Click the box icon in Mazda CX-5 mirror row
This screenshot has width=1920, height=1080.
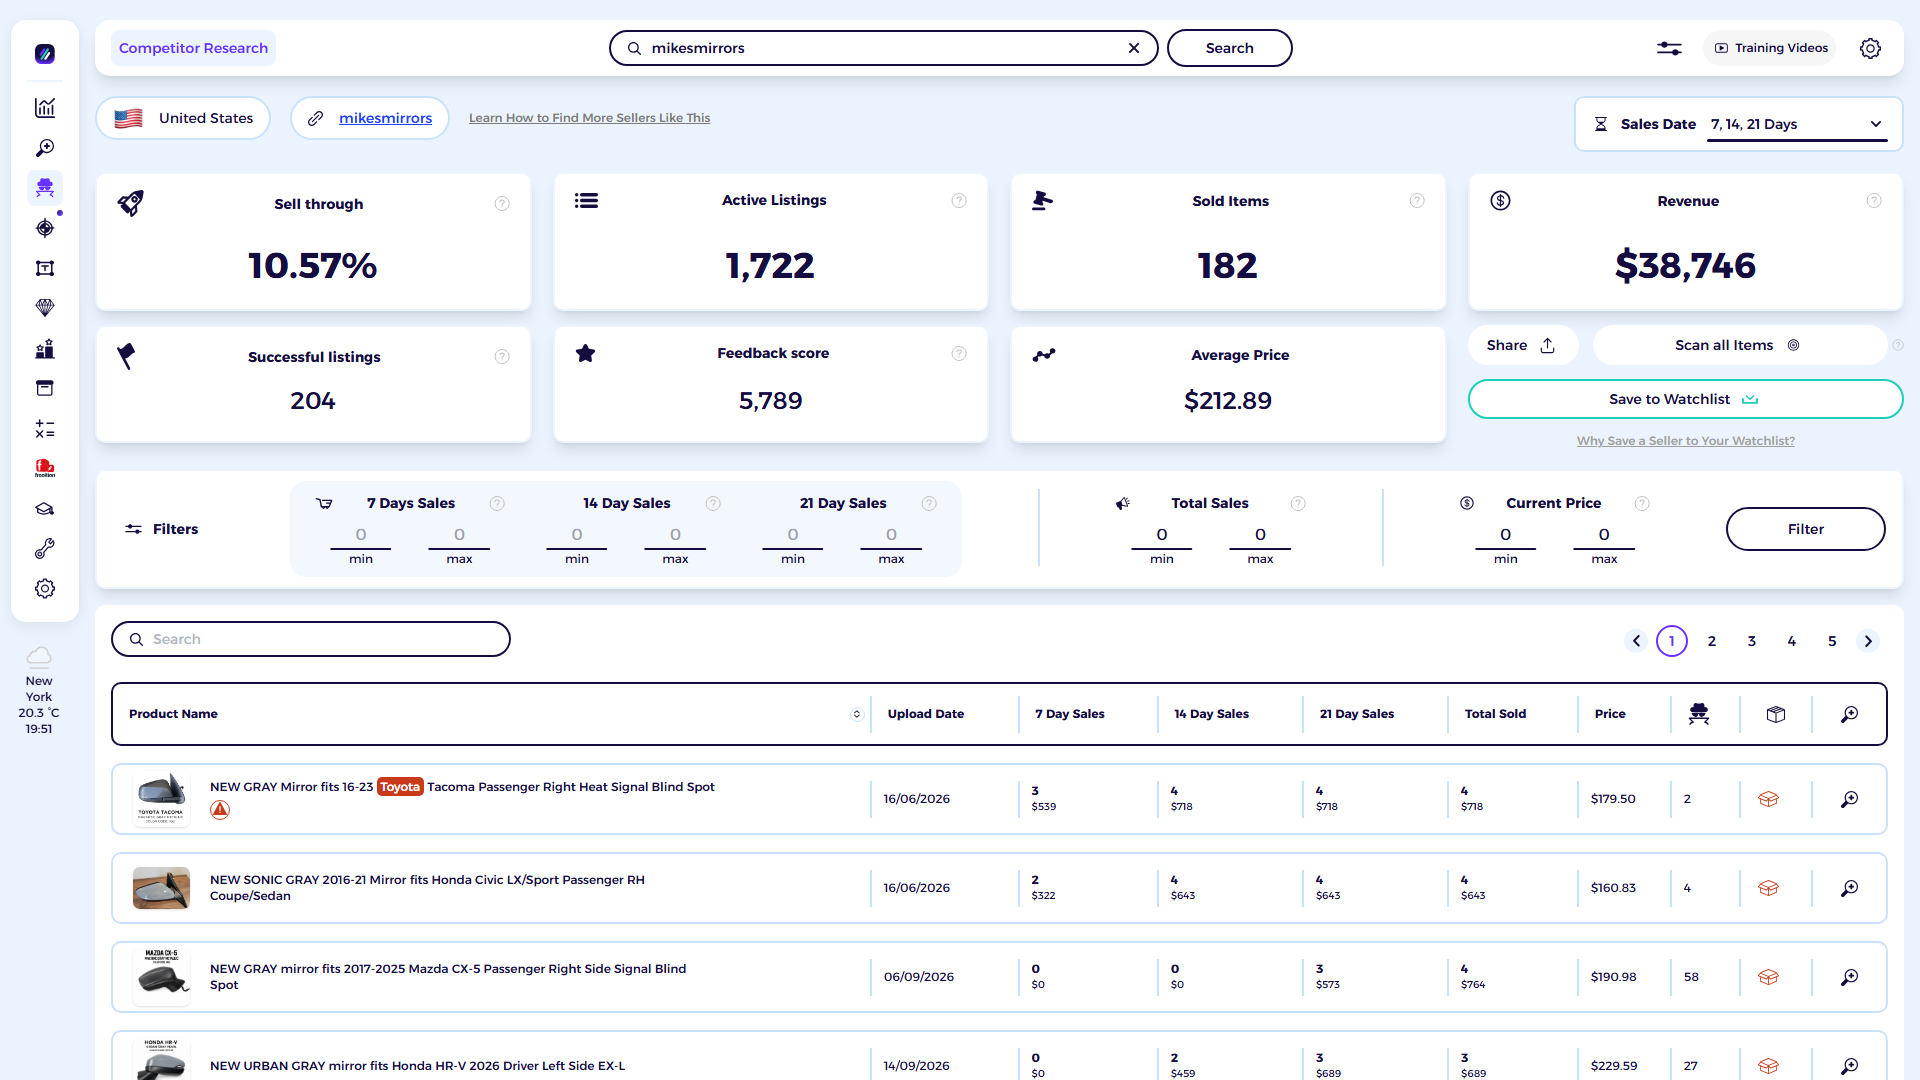click(x=1768, y=977)
